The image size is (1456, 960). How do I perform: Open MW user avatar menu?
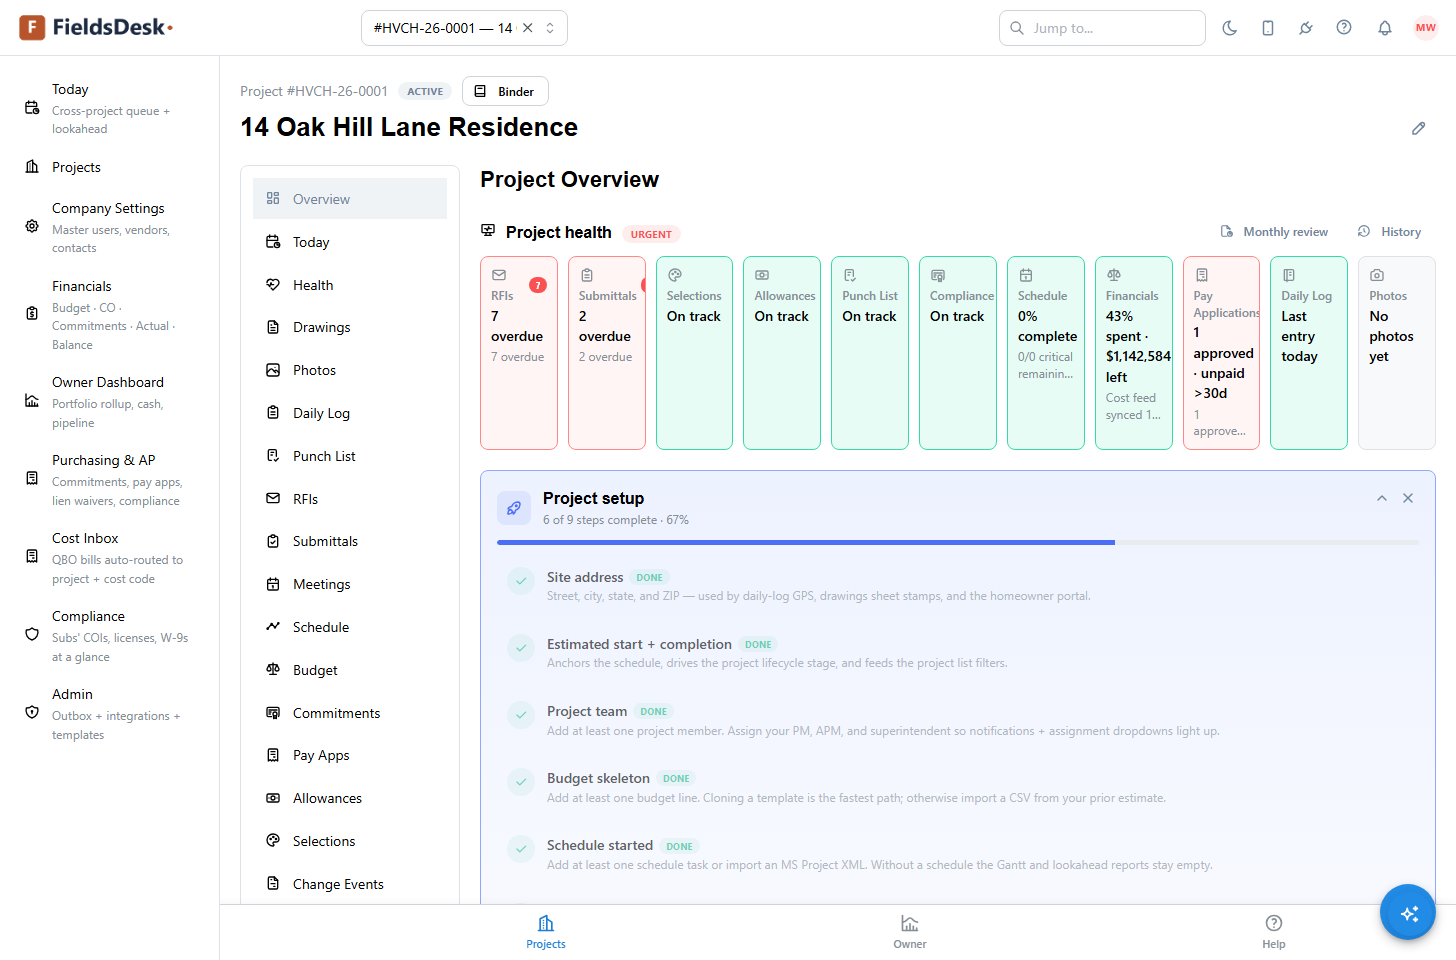(x=1426, y=28)
